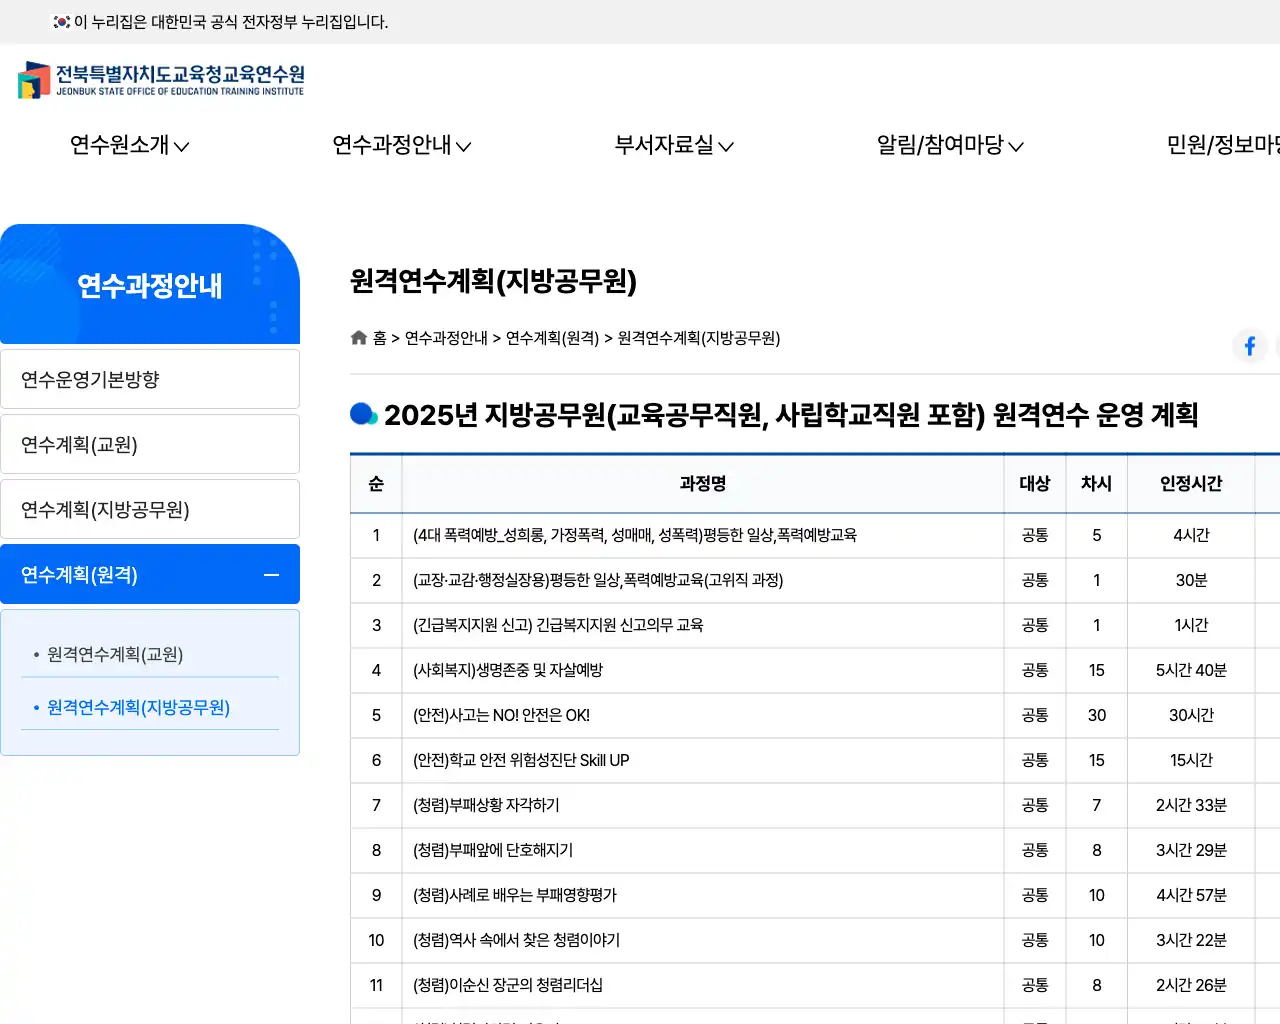Click the 4시간 57분 time cell
This screenshot has width=1280, height=1024.
[x=1191, y=895]
